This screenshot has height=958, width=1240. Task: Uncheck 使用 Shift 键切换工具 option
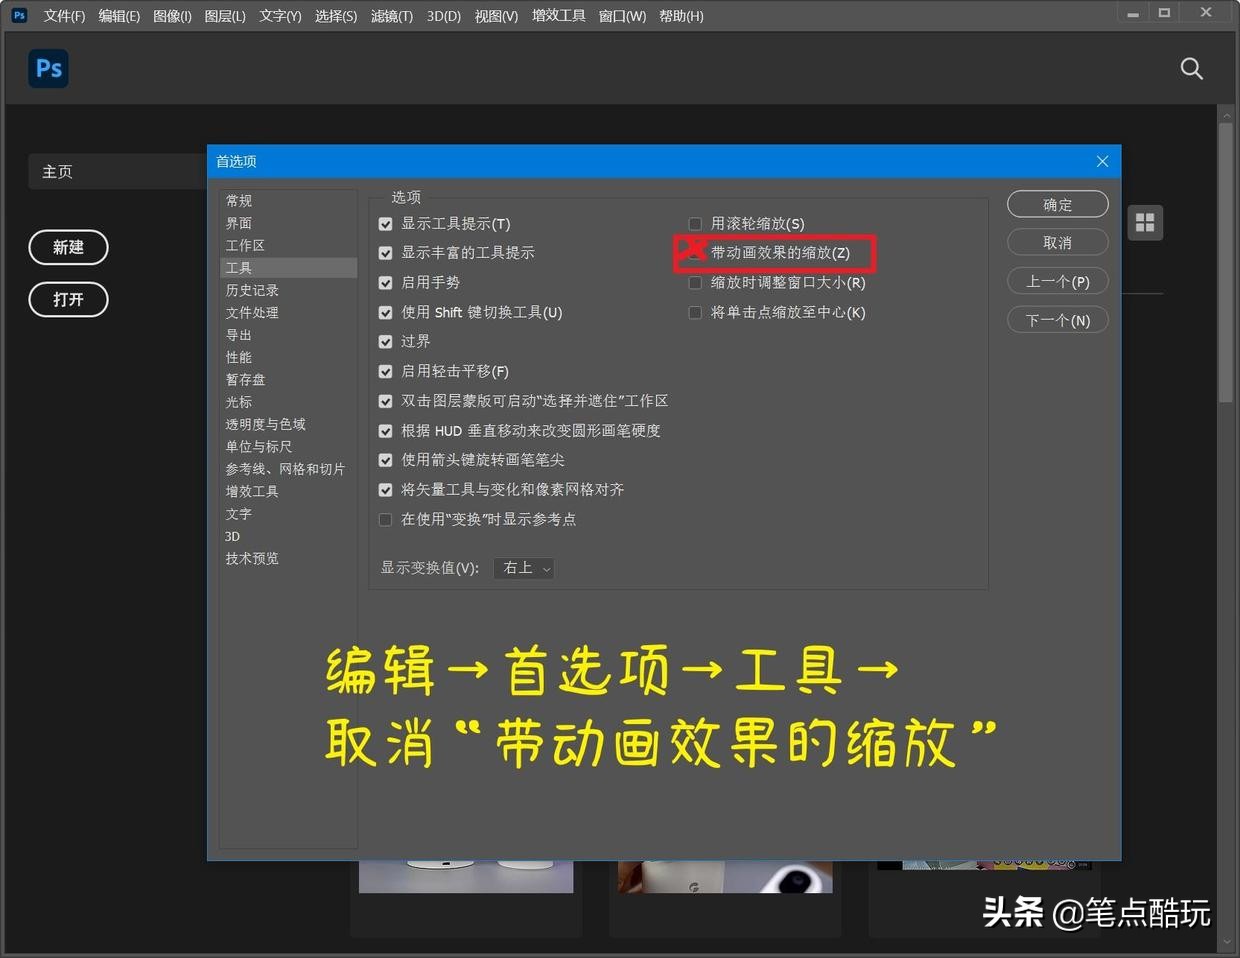coord(385,312)
